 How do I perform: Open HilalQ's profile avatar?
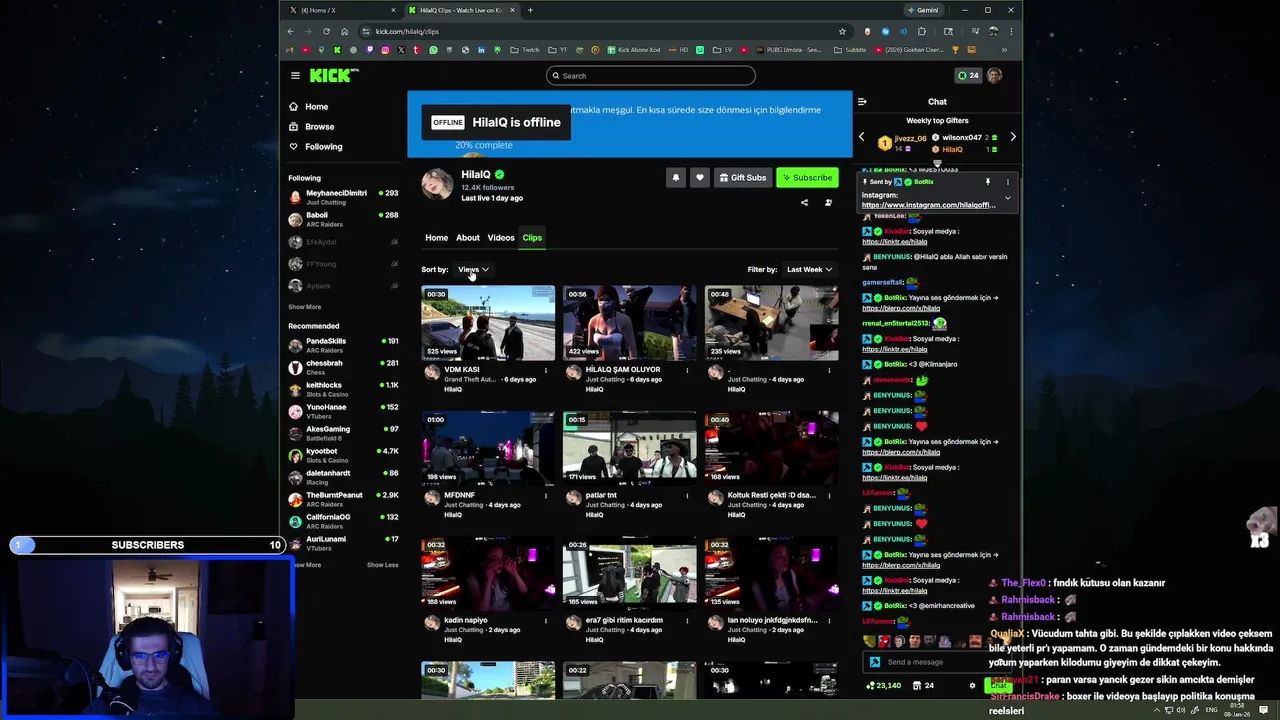coord(437,184)
